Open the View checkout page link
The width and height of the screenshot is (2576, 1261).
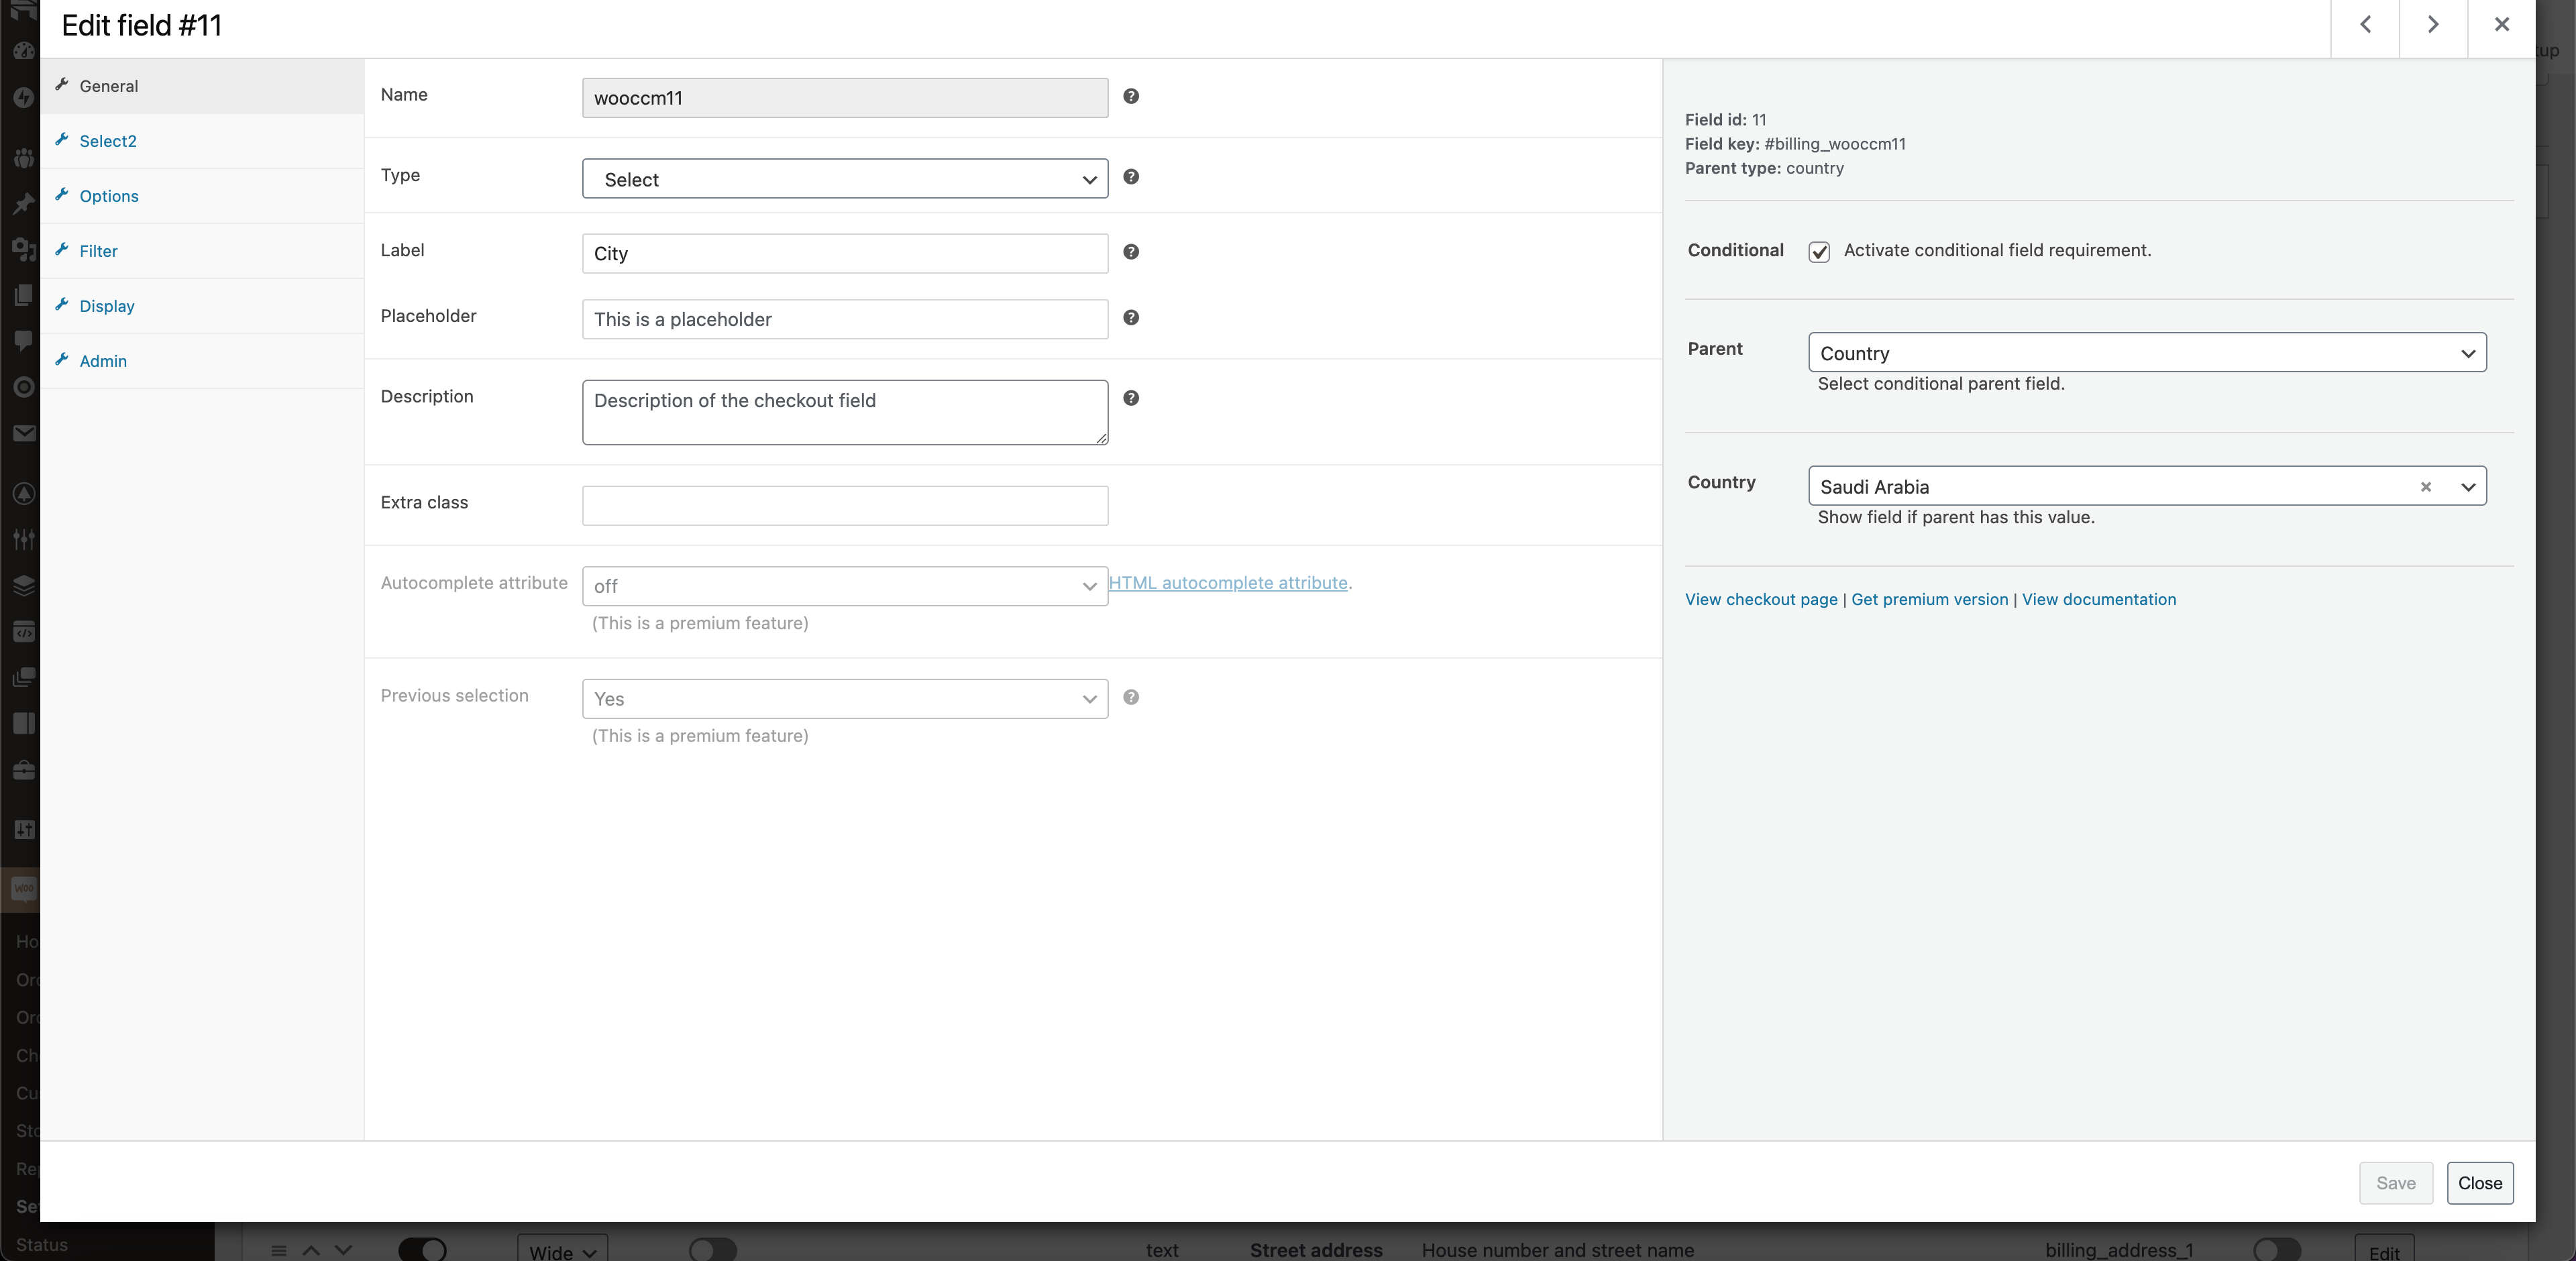tap(1761, 599)
